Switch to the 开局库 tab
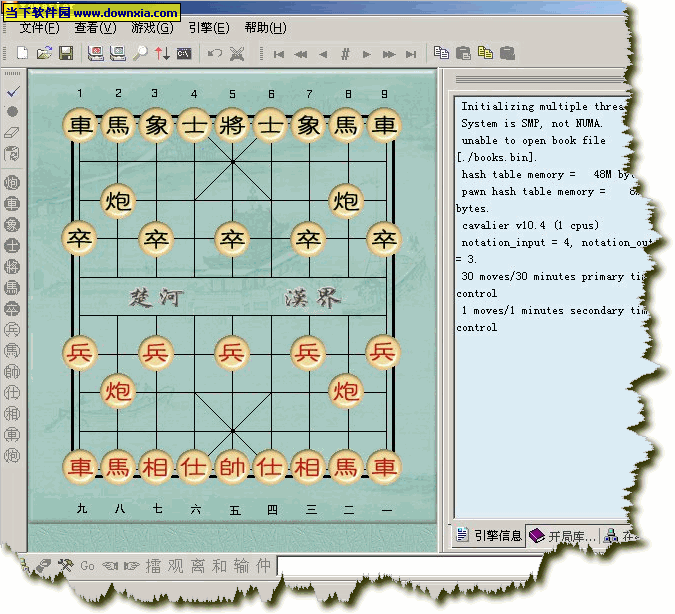The height and width of the screenshot is (614, 675). pos(563,536)
